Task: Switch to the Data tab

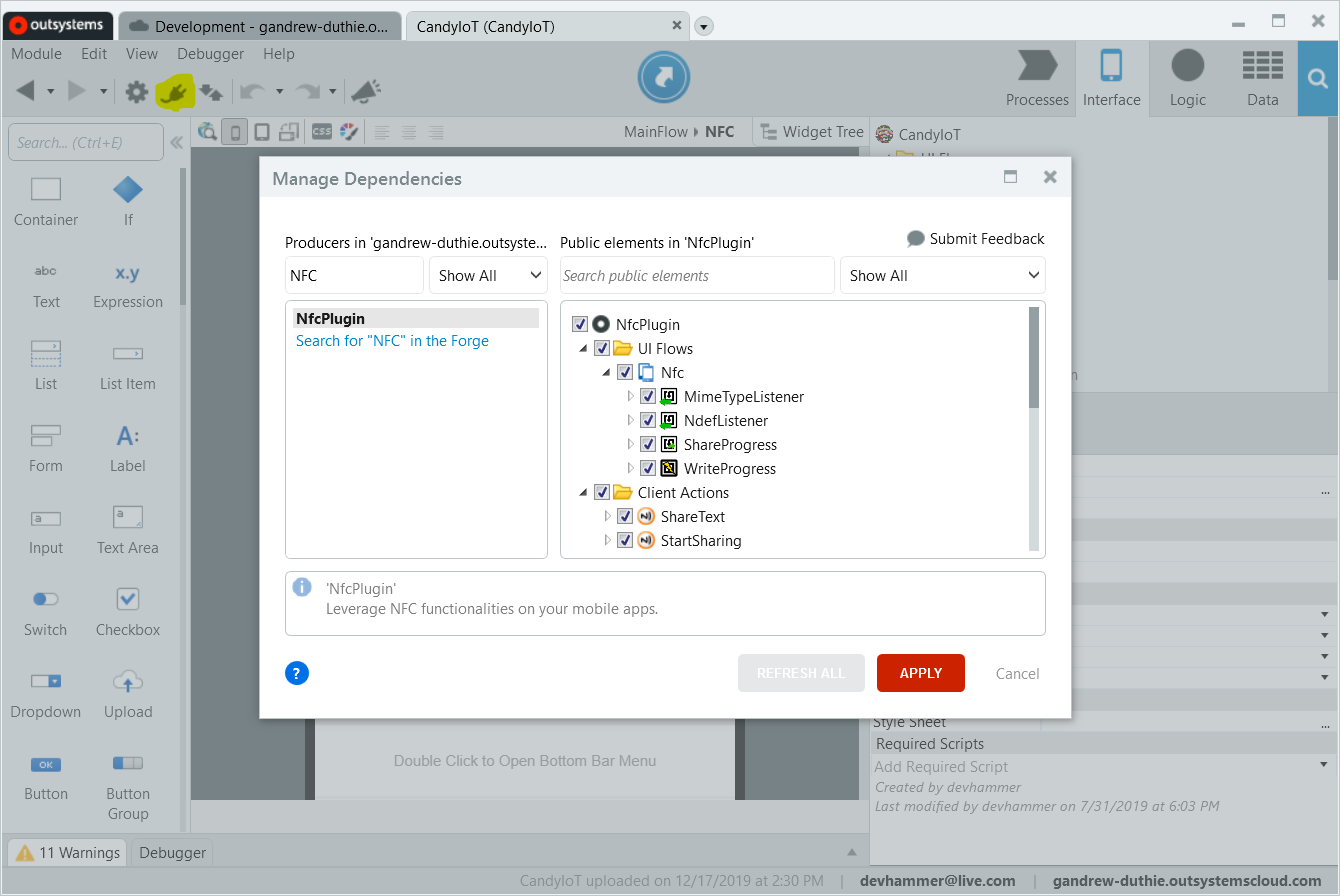Action: tap(1263, 78)
